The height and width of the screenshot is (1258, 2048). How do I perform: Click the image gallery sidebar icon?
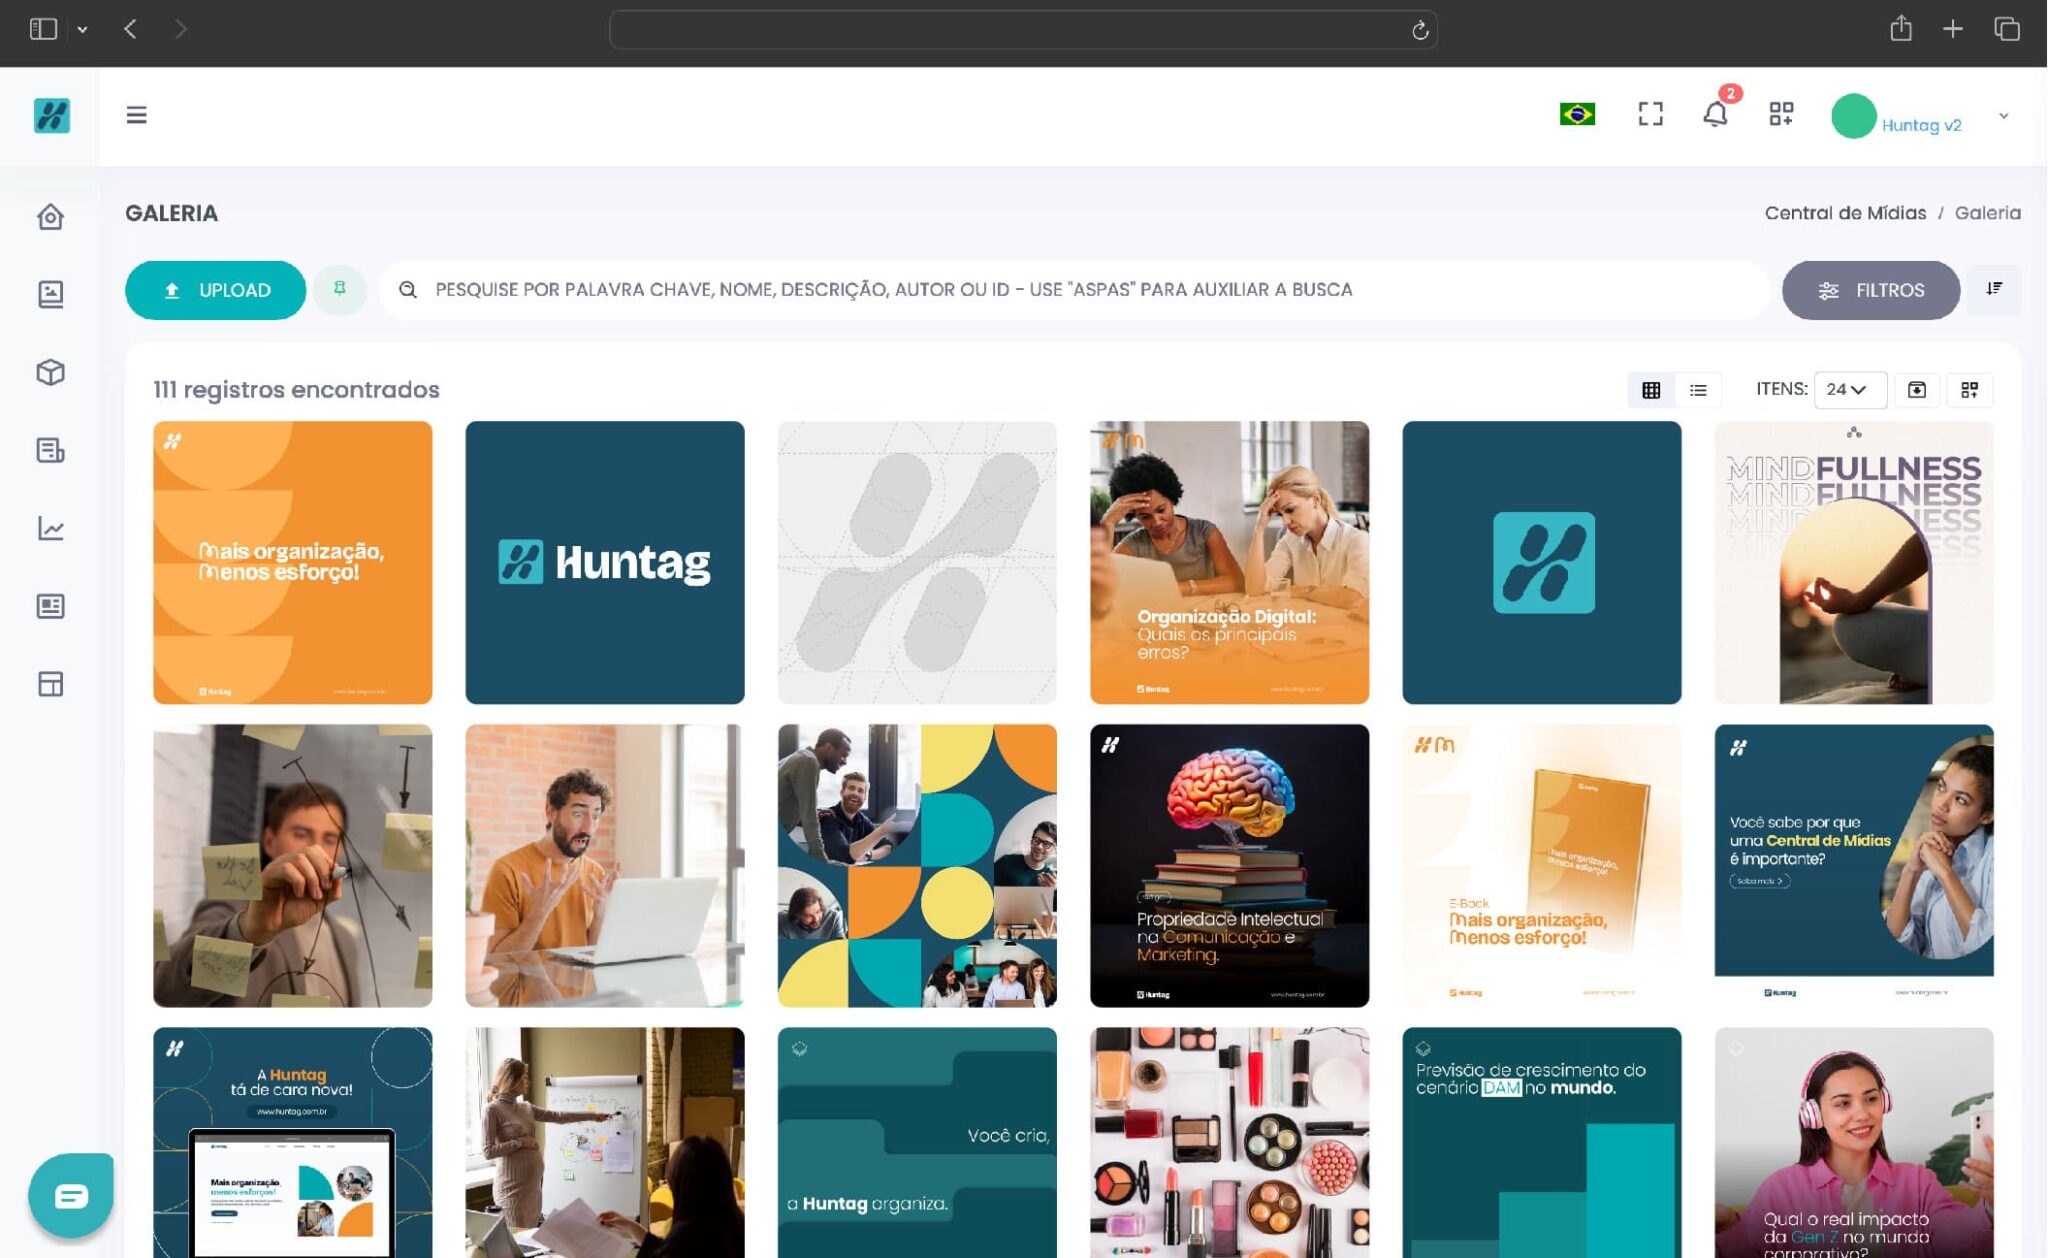[x=50, y=294]
